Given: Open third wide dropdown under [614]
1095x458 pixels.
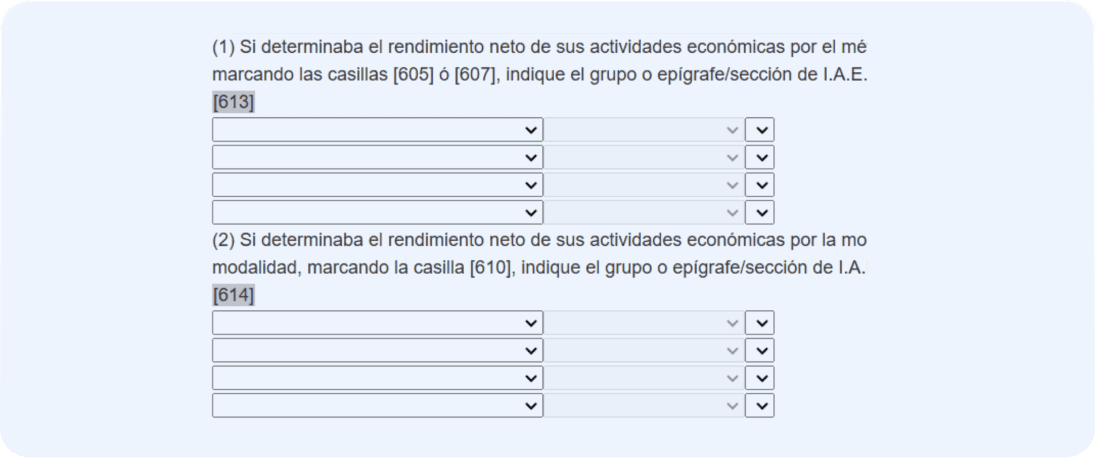Looking at the screenshot, I should click(x=377, y=378).
